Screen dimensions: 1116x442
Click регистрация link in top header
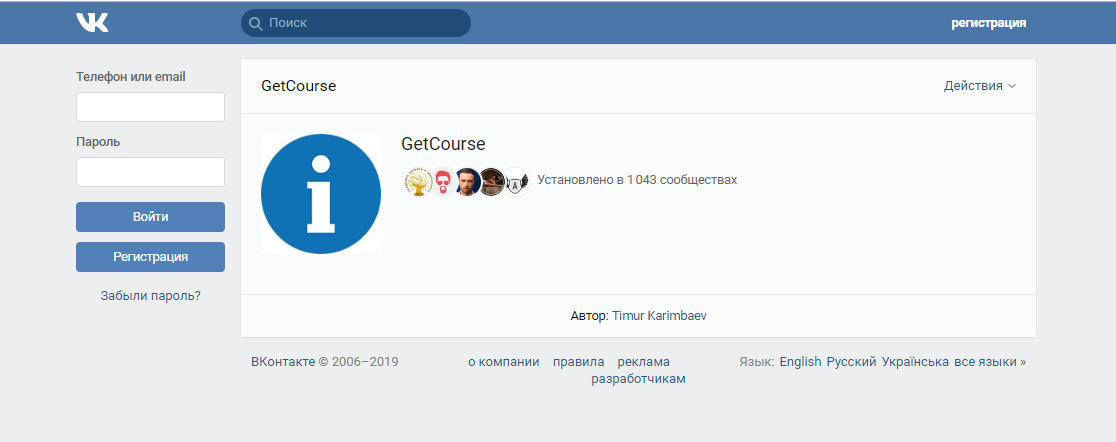tap(989, 23)
